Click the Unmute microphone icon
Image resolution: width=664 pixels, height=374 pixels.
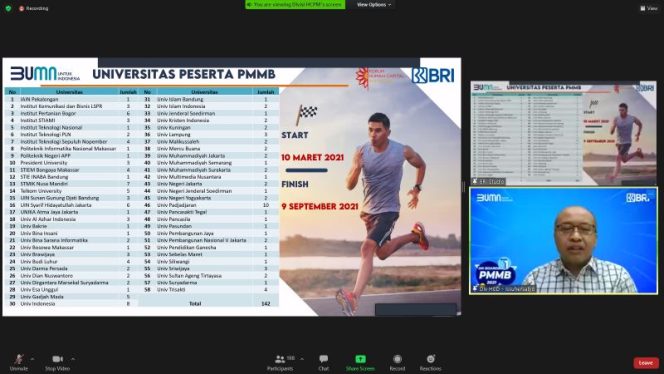[19, 359]
